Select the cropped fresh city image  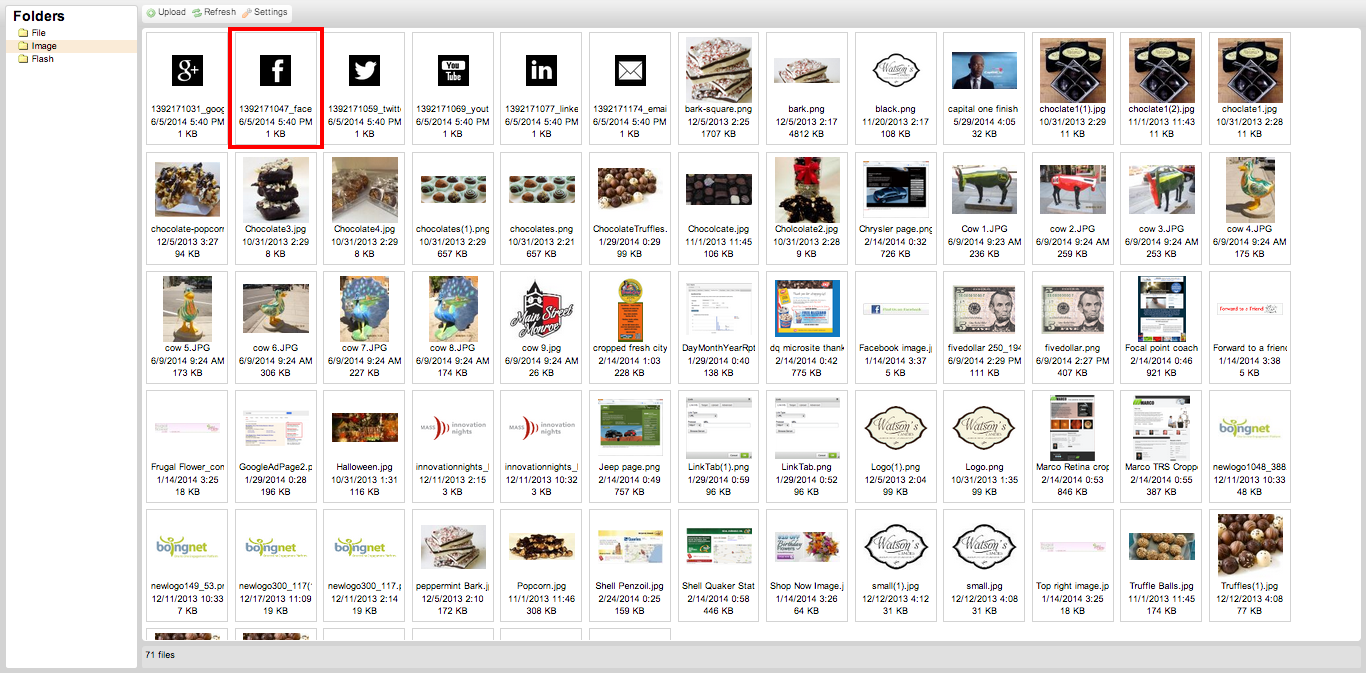[630, 328]
